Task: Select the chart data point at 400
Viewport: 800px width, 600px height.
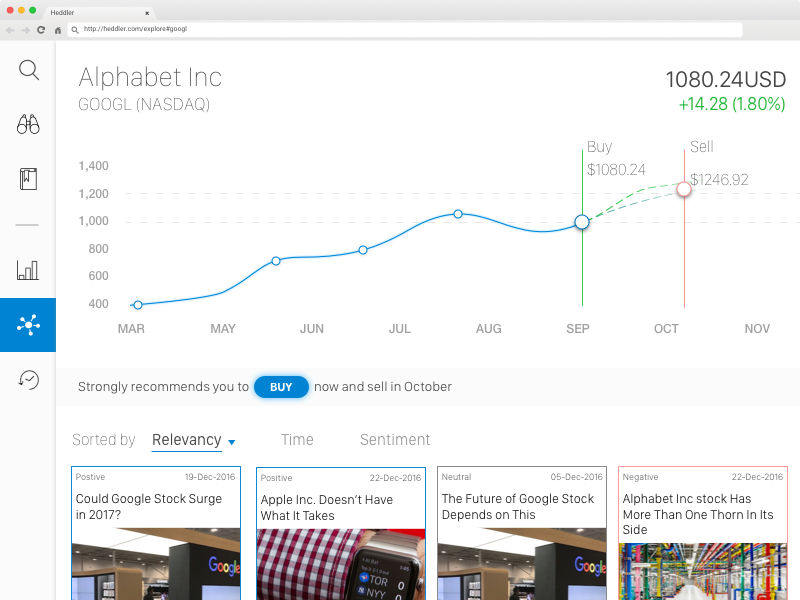Action: coord(138,305)
